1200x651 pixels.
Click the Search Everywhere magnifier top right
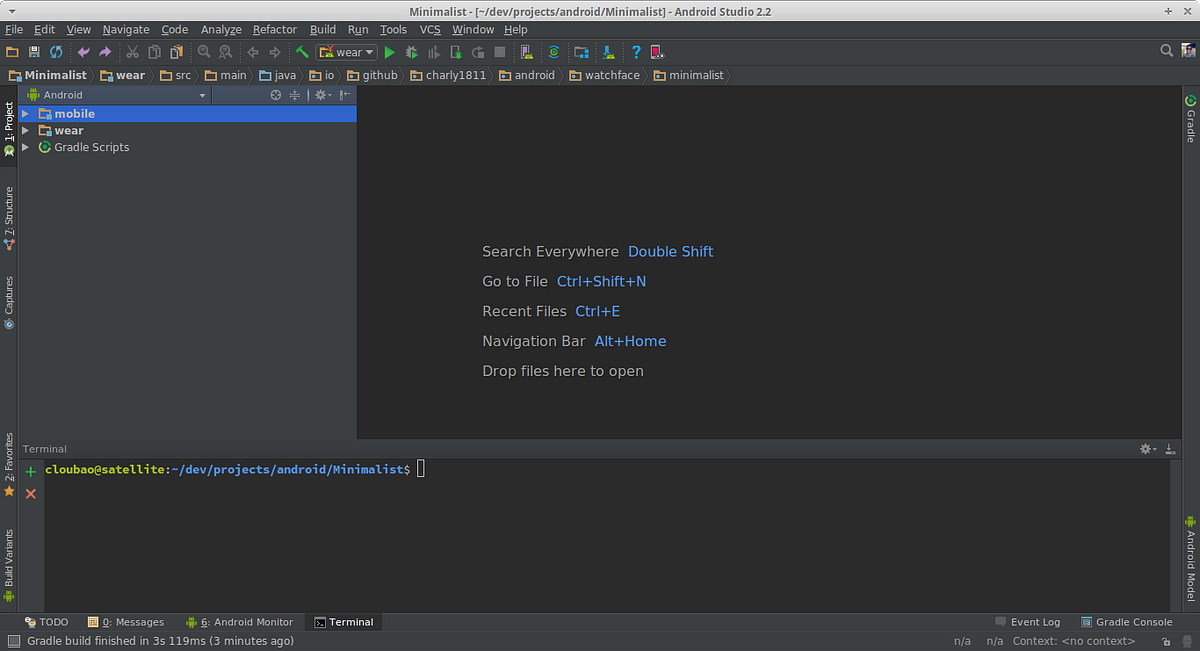pyautogui.click(x=1166, y=51)
